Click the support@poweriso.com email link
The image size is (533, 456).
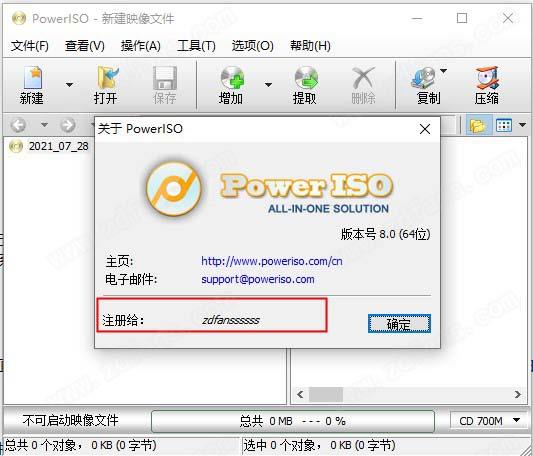(x=258, y=280)
